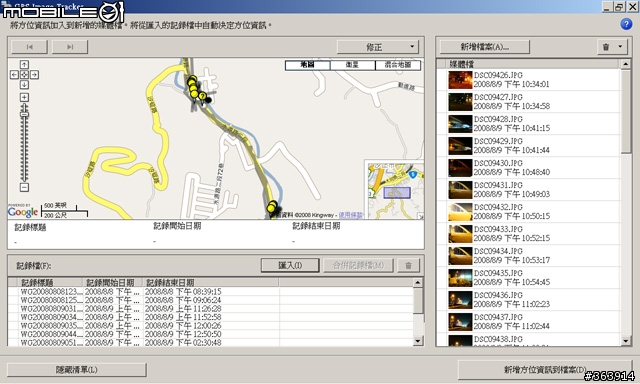The width and height of the screenshot is (640, 384).
Task: Click 隱藏清單(L) button
Action: (76, 370)
